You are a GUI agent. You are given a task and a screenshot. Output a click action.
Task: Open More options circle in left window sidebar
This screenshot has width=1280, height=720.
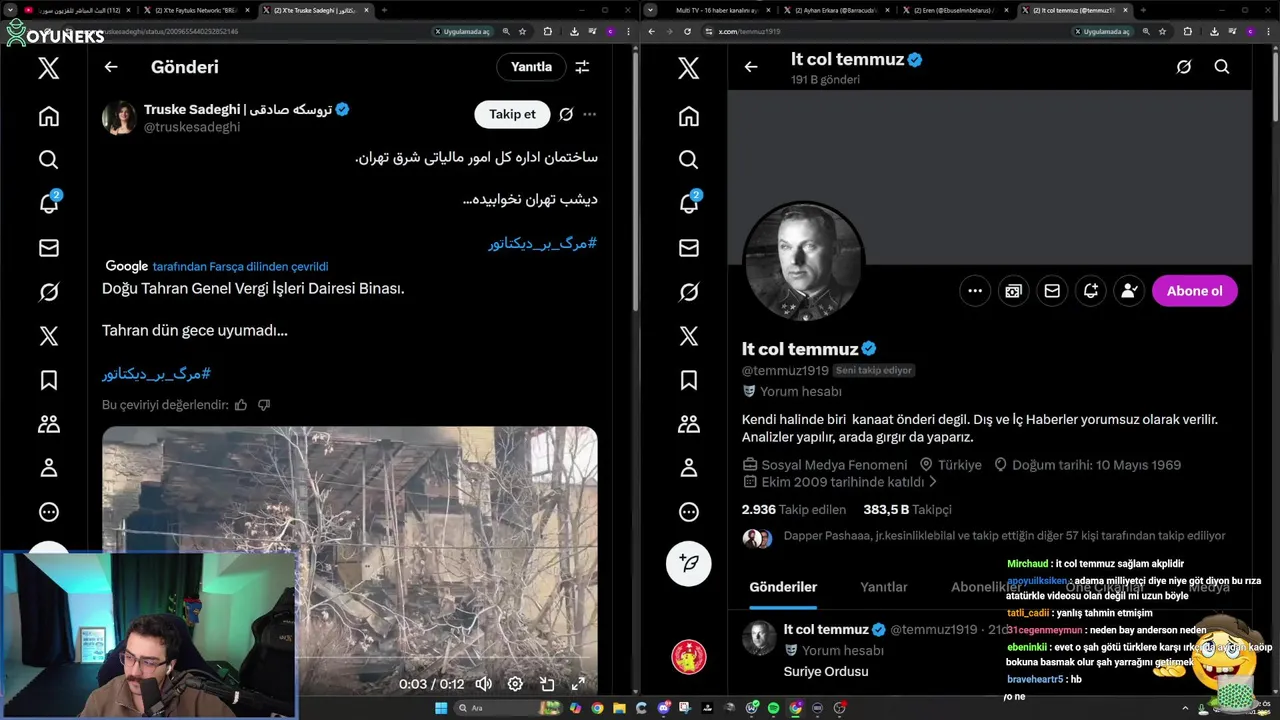pos(48,512)
